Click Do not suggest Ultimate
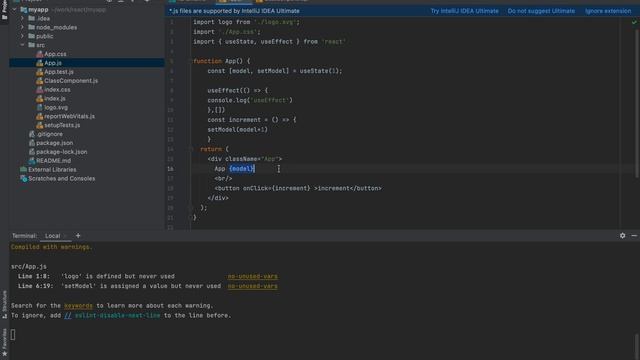 (x=541, y=11)
